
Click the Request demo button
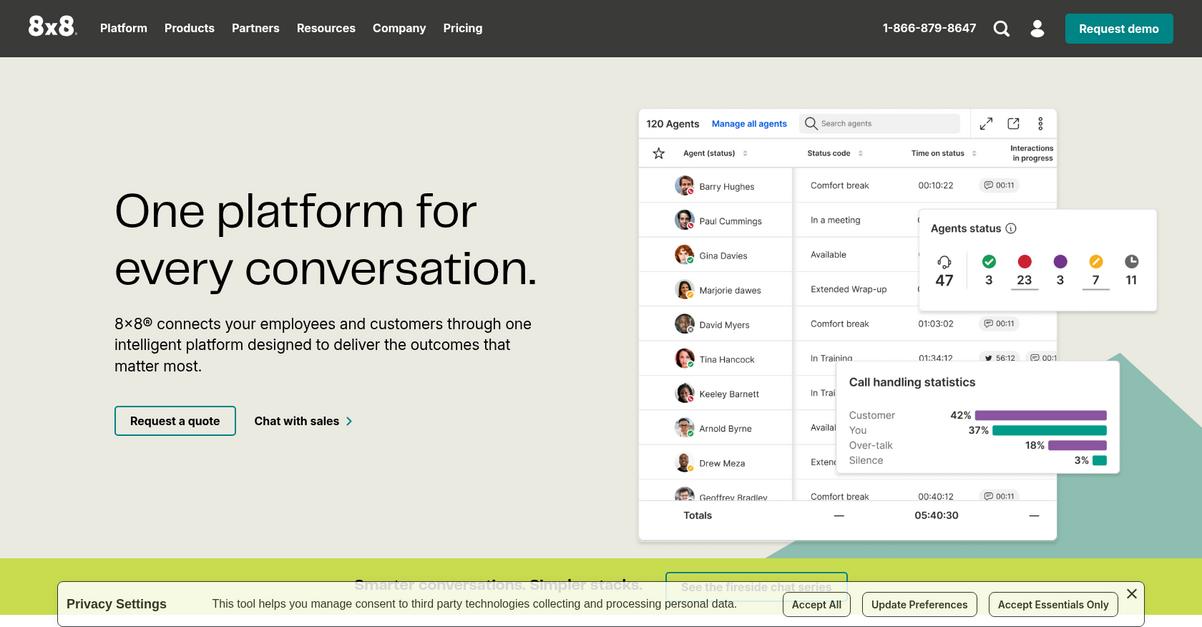coord(1118,28)
